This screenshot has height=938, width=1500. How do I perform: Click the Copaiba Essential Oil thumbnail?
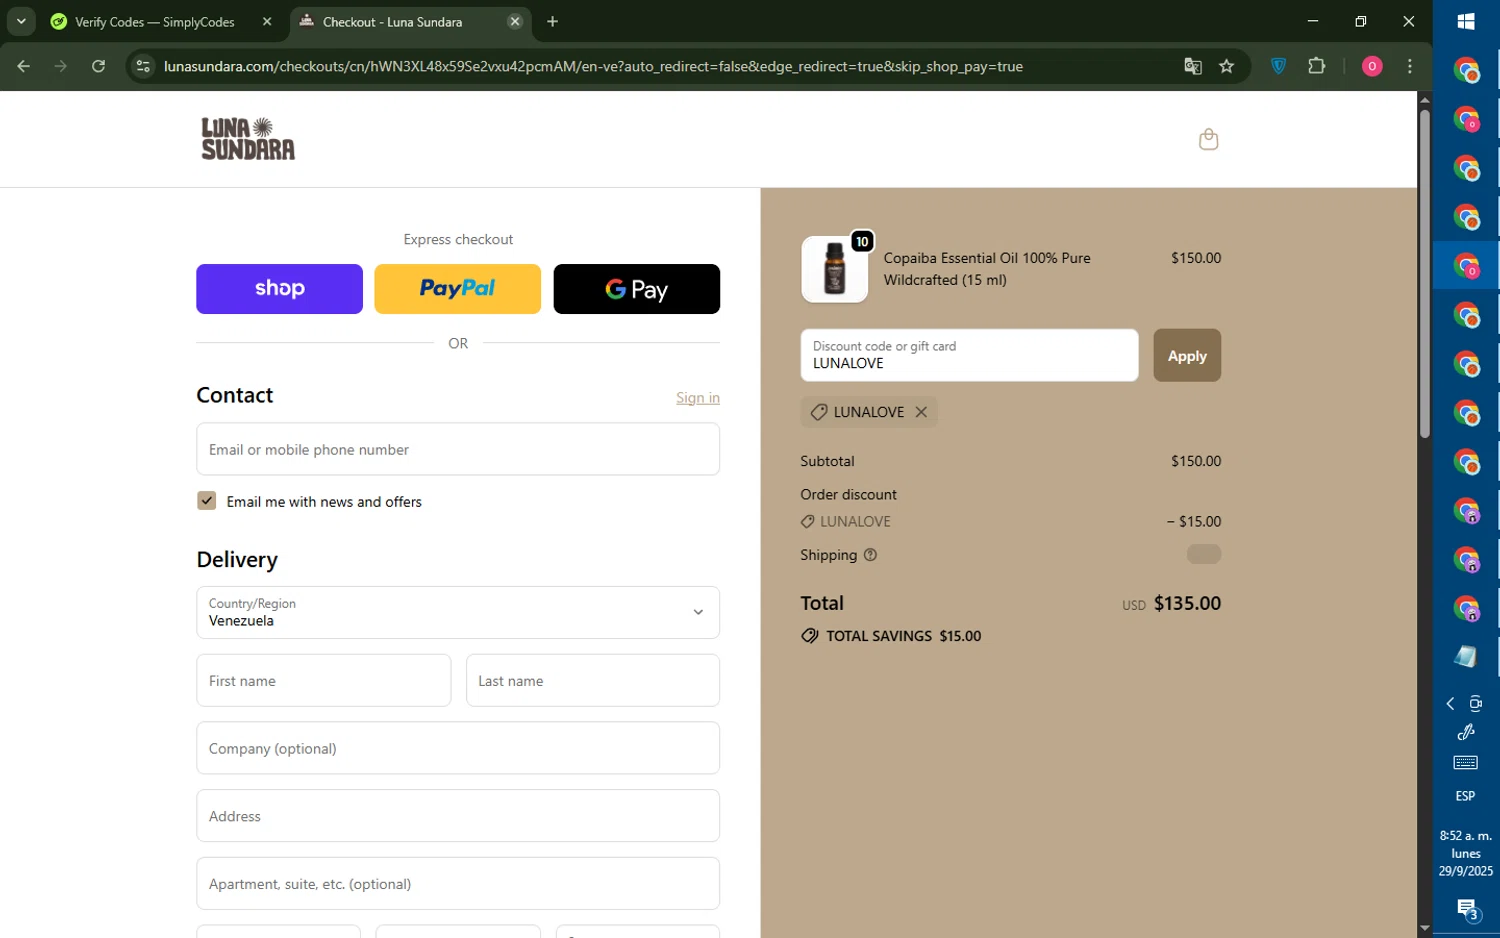[835, 269]
